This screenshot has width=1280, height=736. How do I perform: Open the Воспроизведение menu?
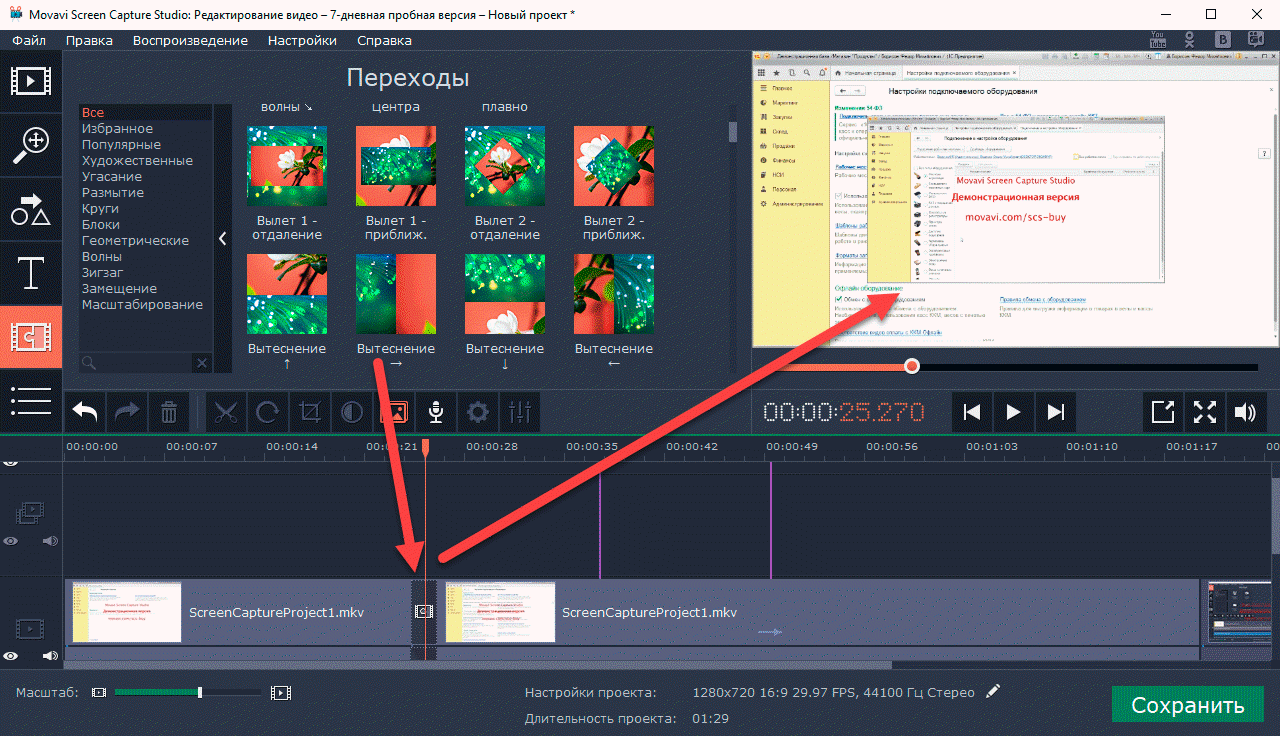190,40
